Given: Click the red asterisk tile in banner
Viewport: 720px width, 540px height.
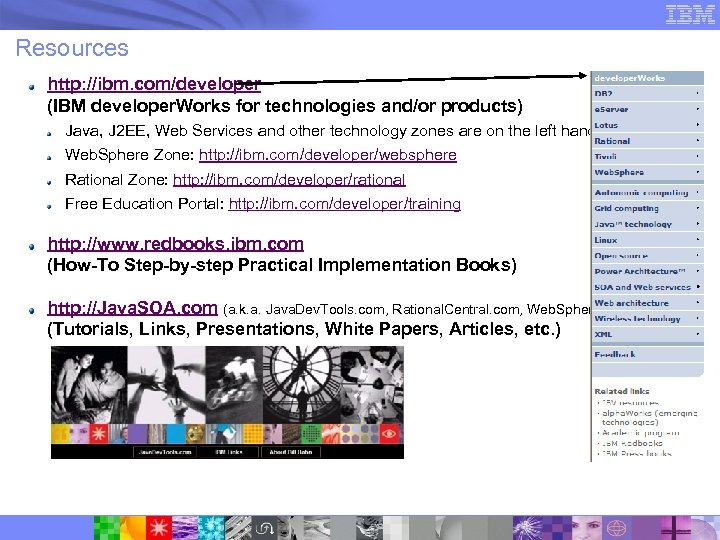Looking at the screenshot, I should (98, 433).
